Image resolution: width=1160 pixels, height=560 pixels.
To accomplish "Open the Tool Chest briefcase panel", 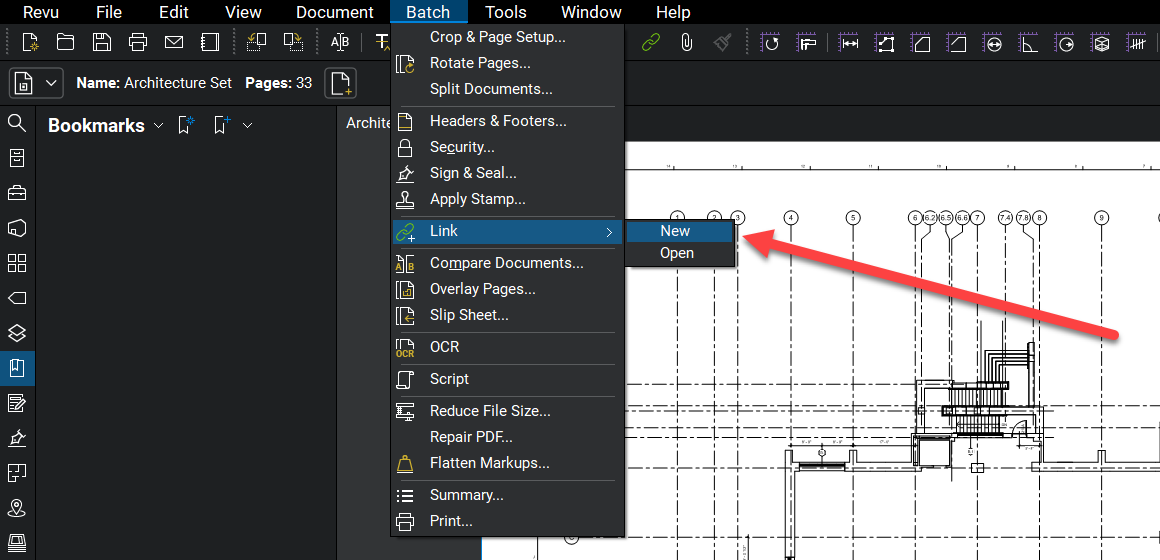I will click(x=17, y=193).
